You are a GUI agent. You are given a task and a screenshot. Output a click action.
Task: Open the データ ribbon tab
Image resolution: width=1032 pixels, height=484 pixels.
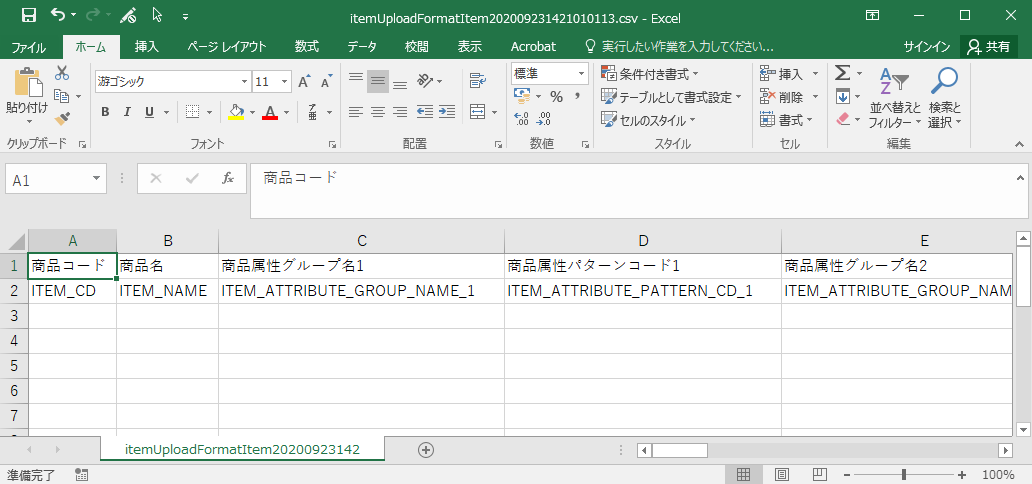pyautogui.click(x=362, y=47)
